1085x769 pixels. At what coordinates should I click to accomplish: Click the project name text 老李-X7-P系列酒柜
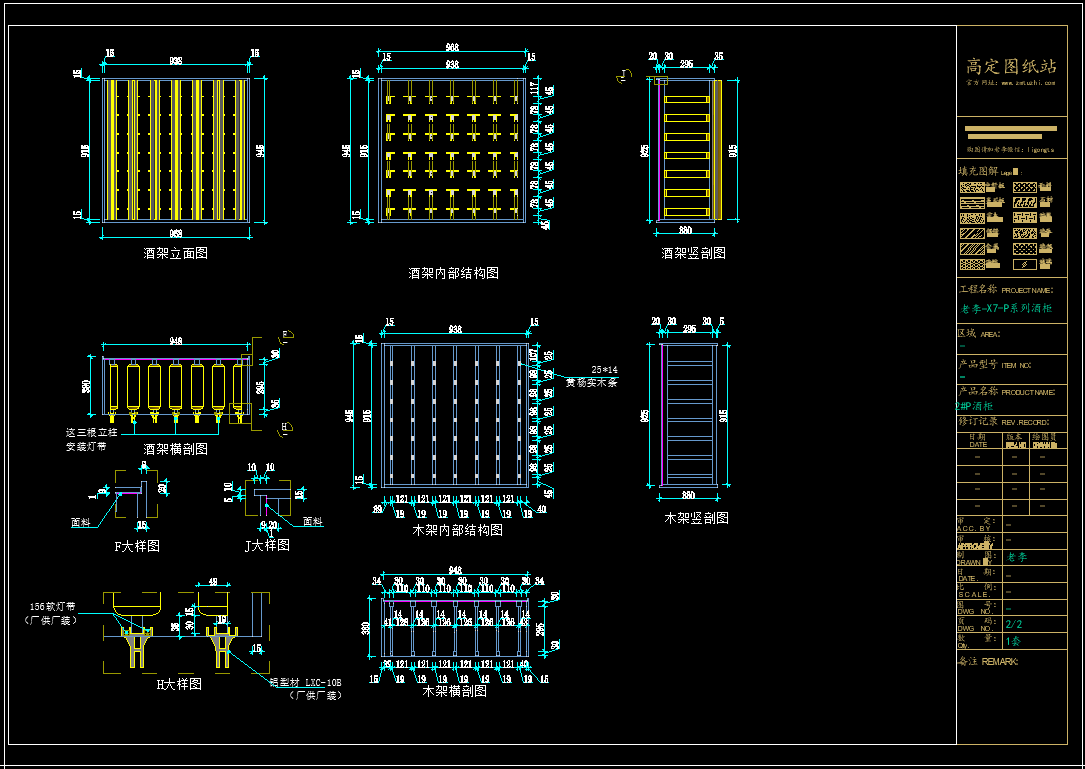[1006, 309]
